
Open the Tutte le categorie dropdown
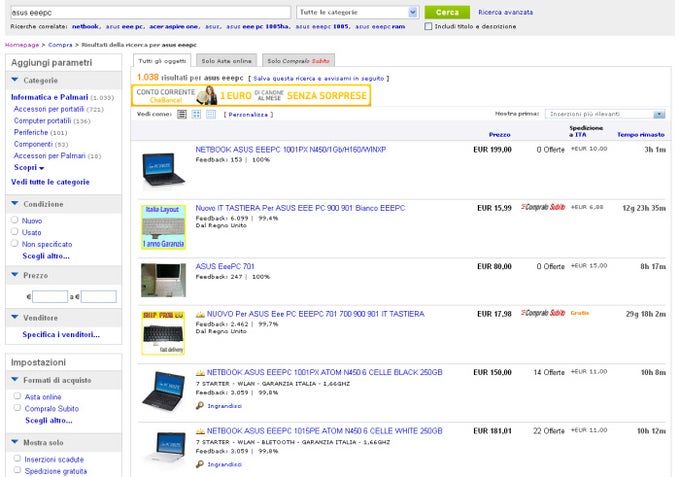[357, 12]
